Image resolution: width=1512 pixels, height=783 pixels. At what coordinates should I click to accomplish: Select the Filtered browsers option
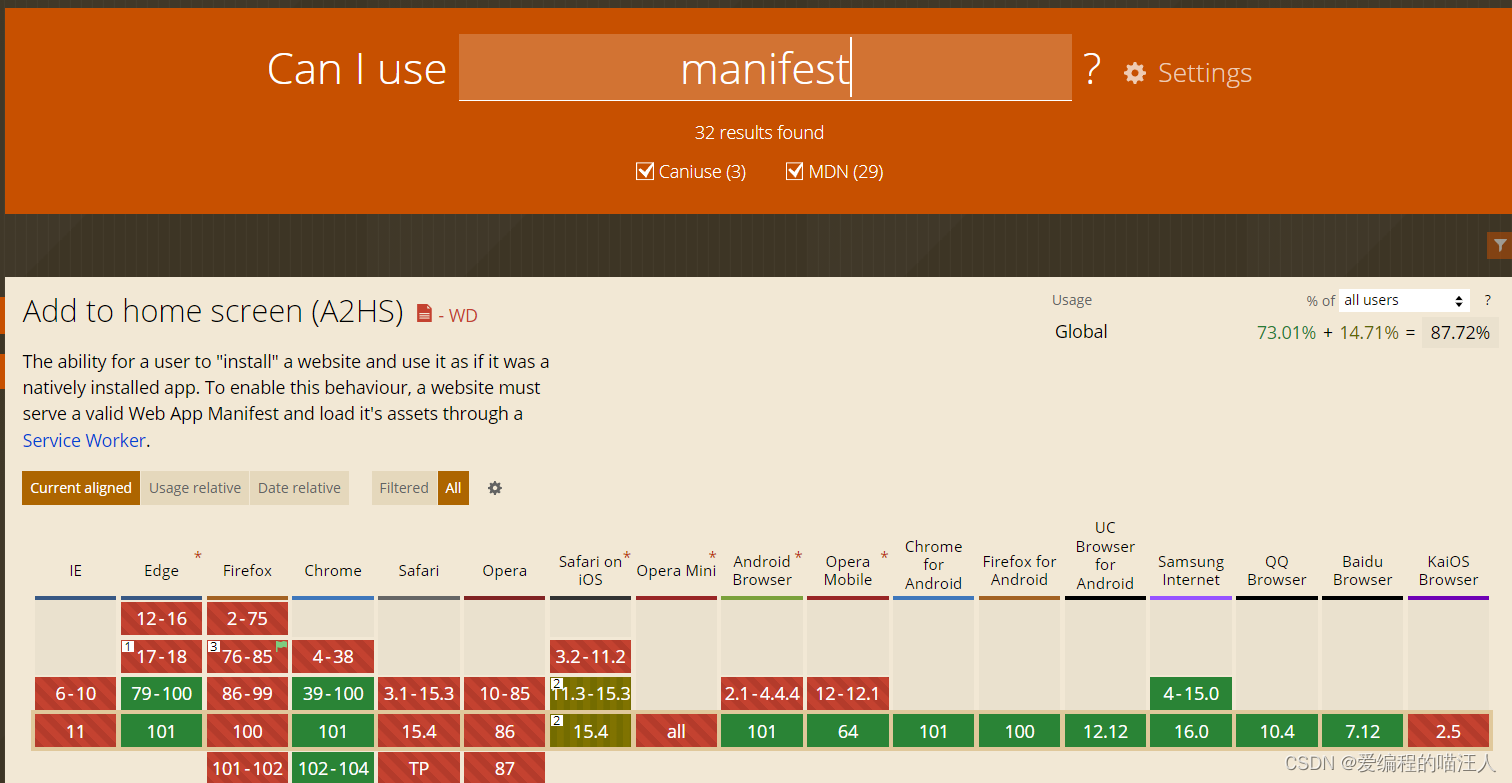[x=404, y=488]
